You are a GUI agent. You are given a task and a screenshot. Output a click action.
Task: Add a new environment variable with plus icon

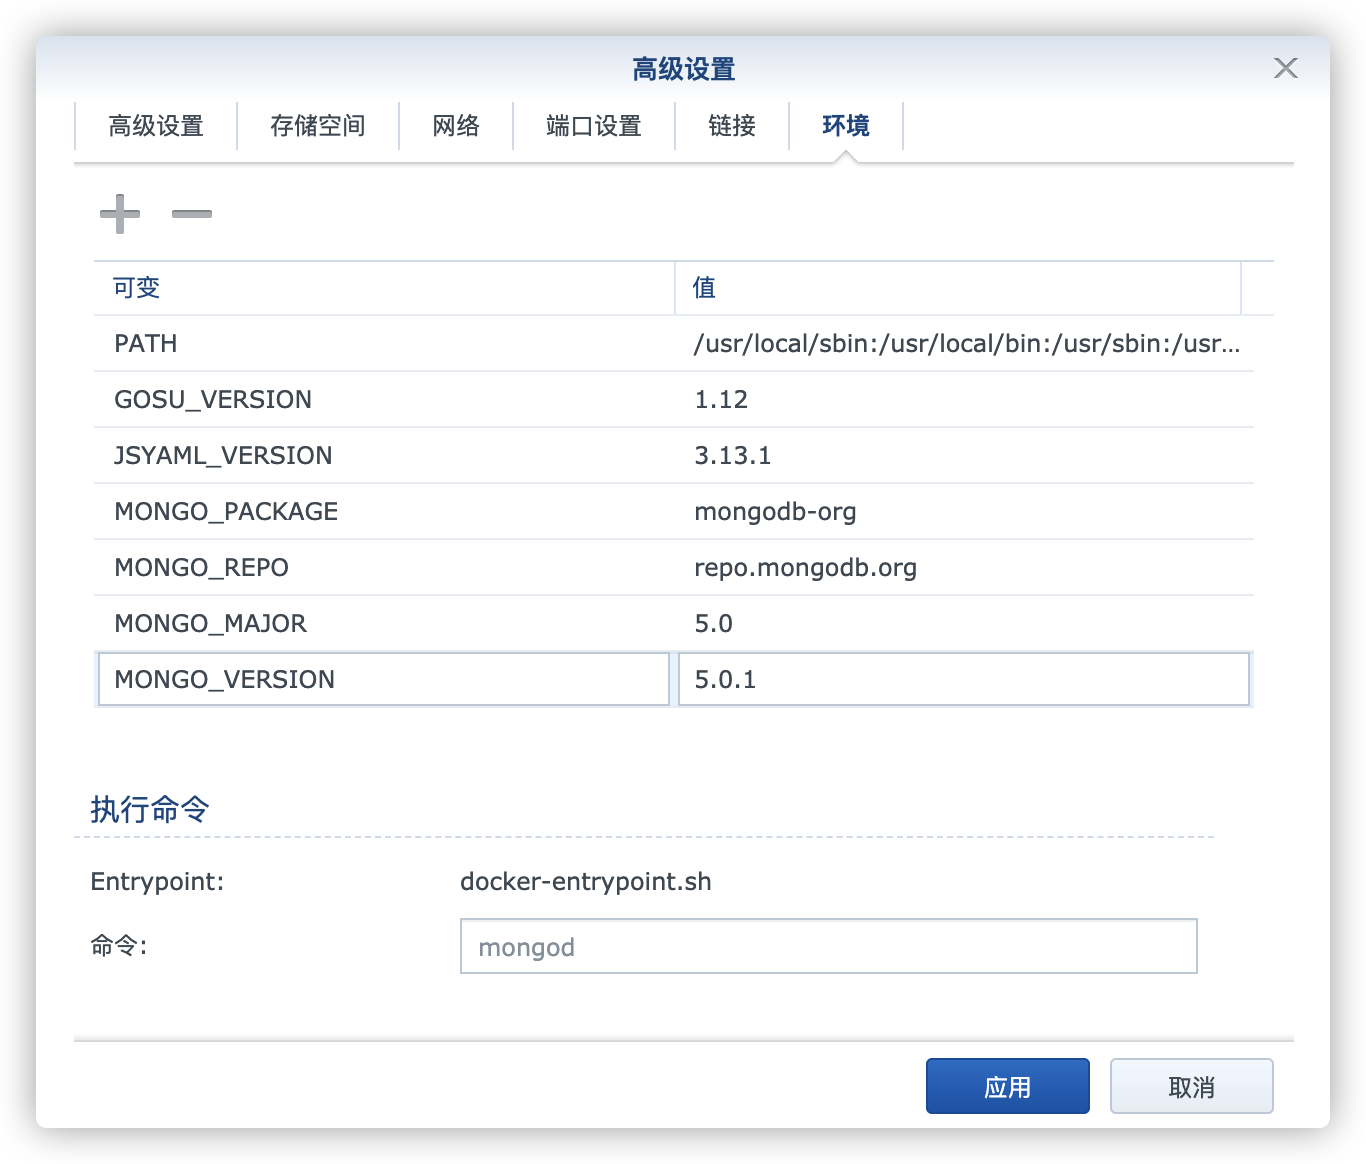(120, 214)
